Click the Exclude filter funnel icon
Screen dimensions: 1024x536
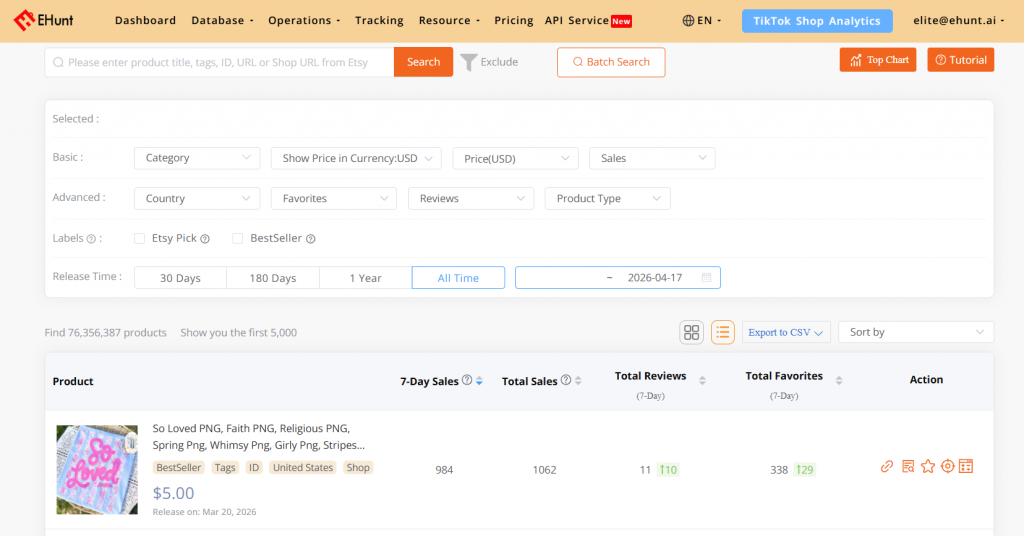pyautogui.click(x=468, y=62)
